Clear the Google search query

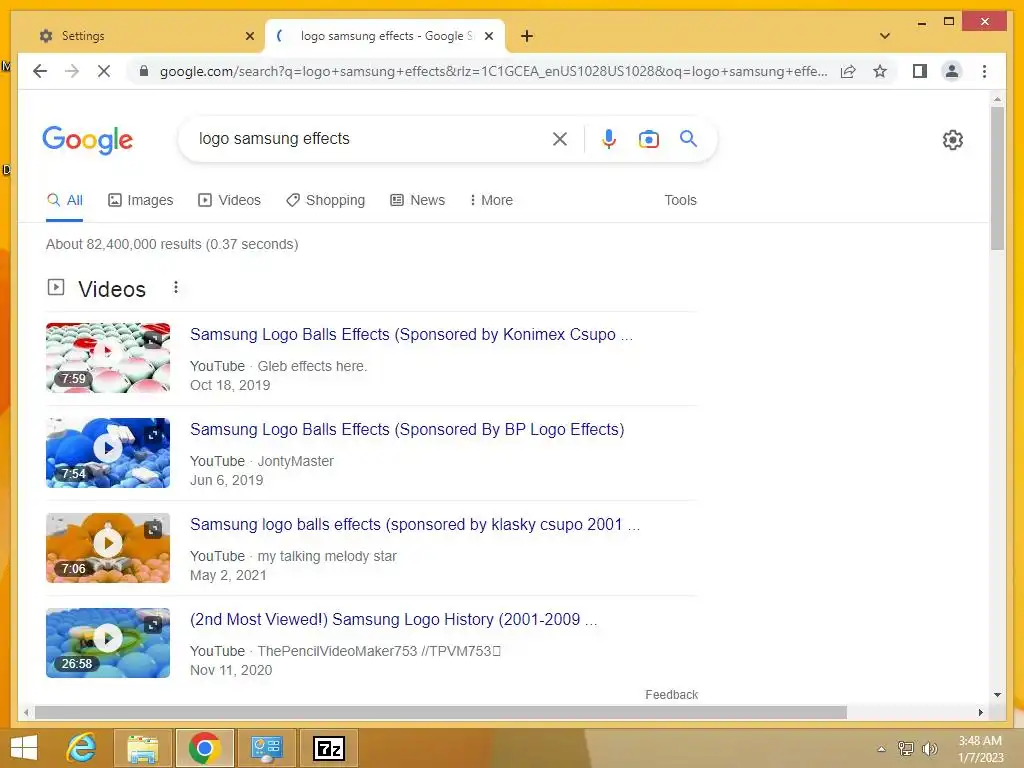click(560, 138)
